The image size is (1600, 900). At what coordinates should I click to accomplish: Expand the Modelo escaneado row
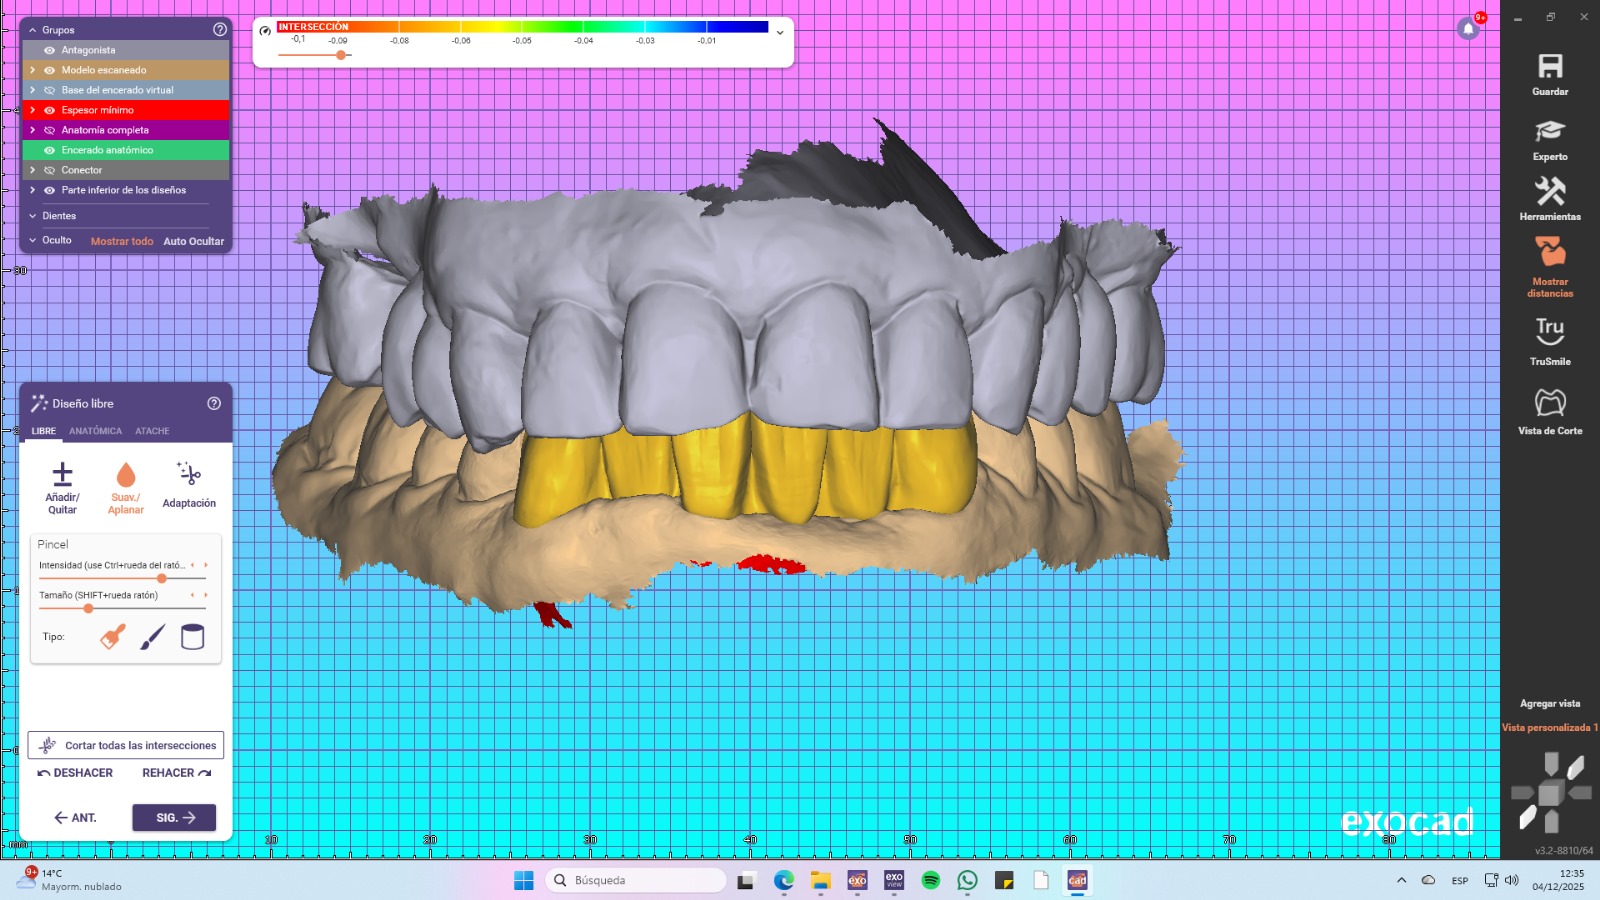pos(32,70)
